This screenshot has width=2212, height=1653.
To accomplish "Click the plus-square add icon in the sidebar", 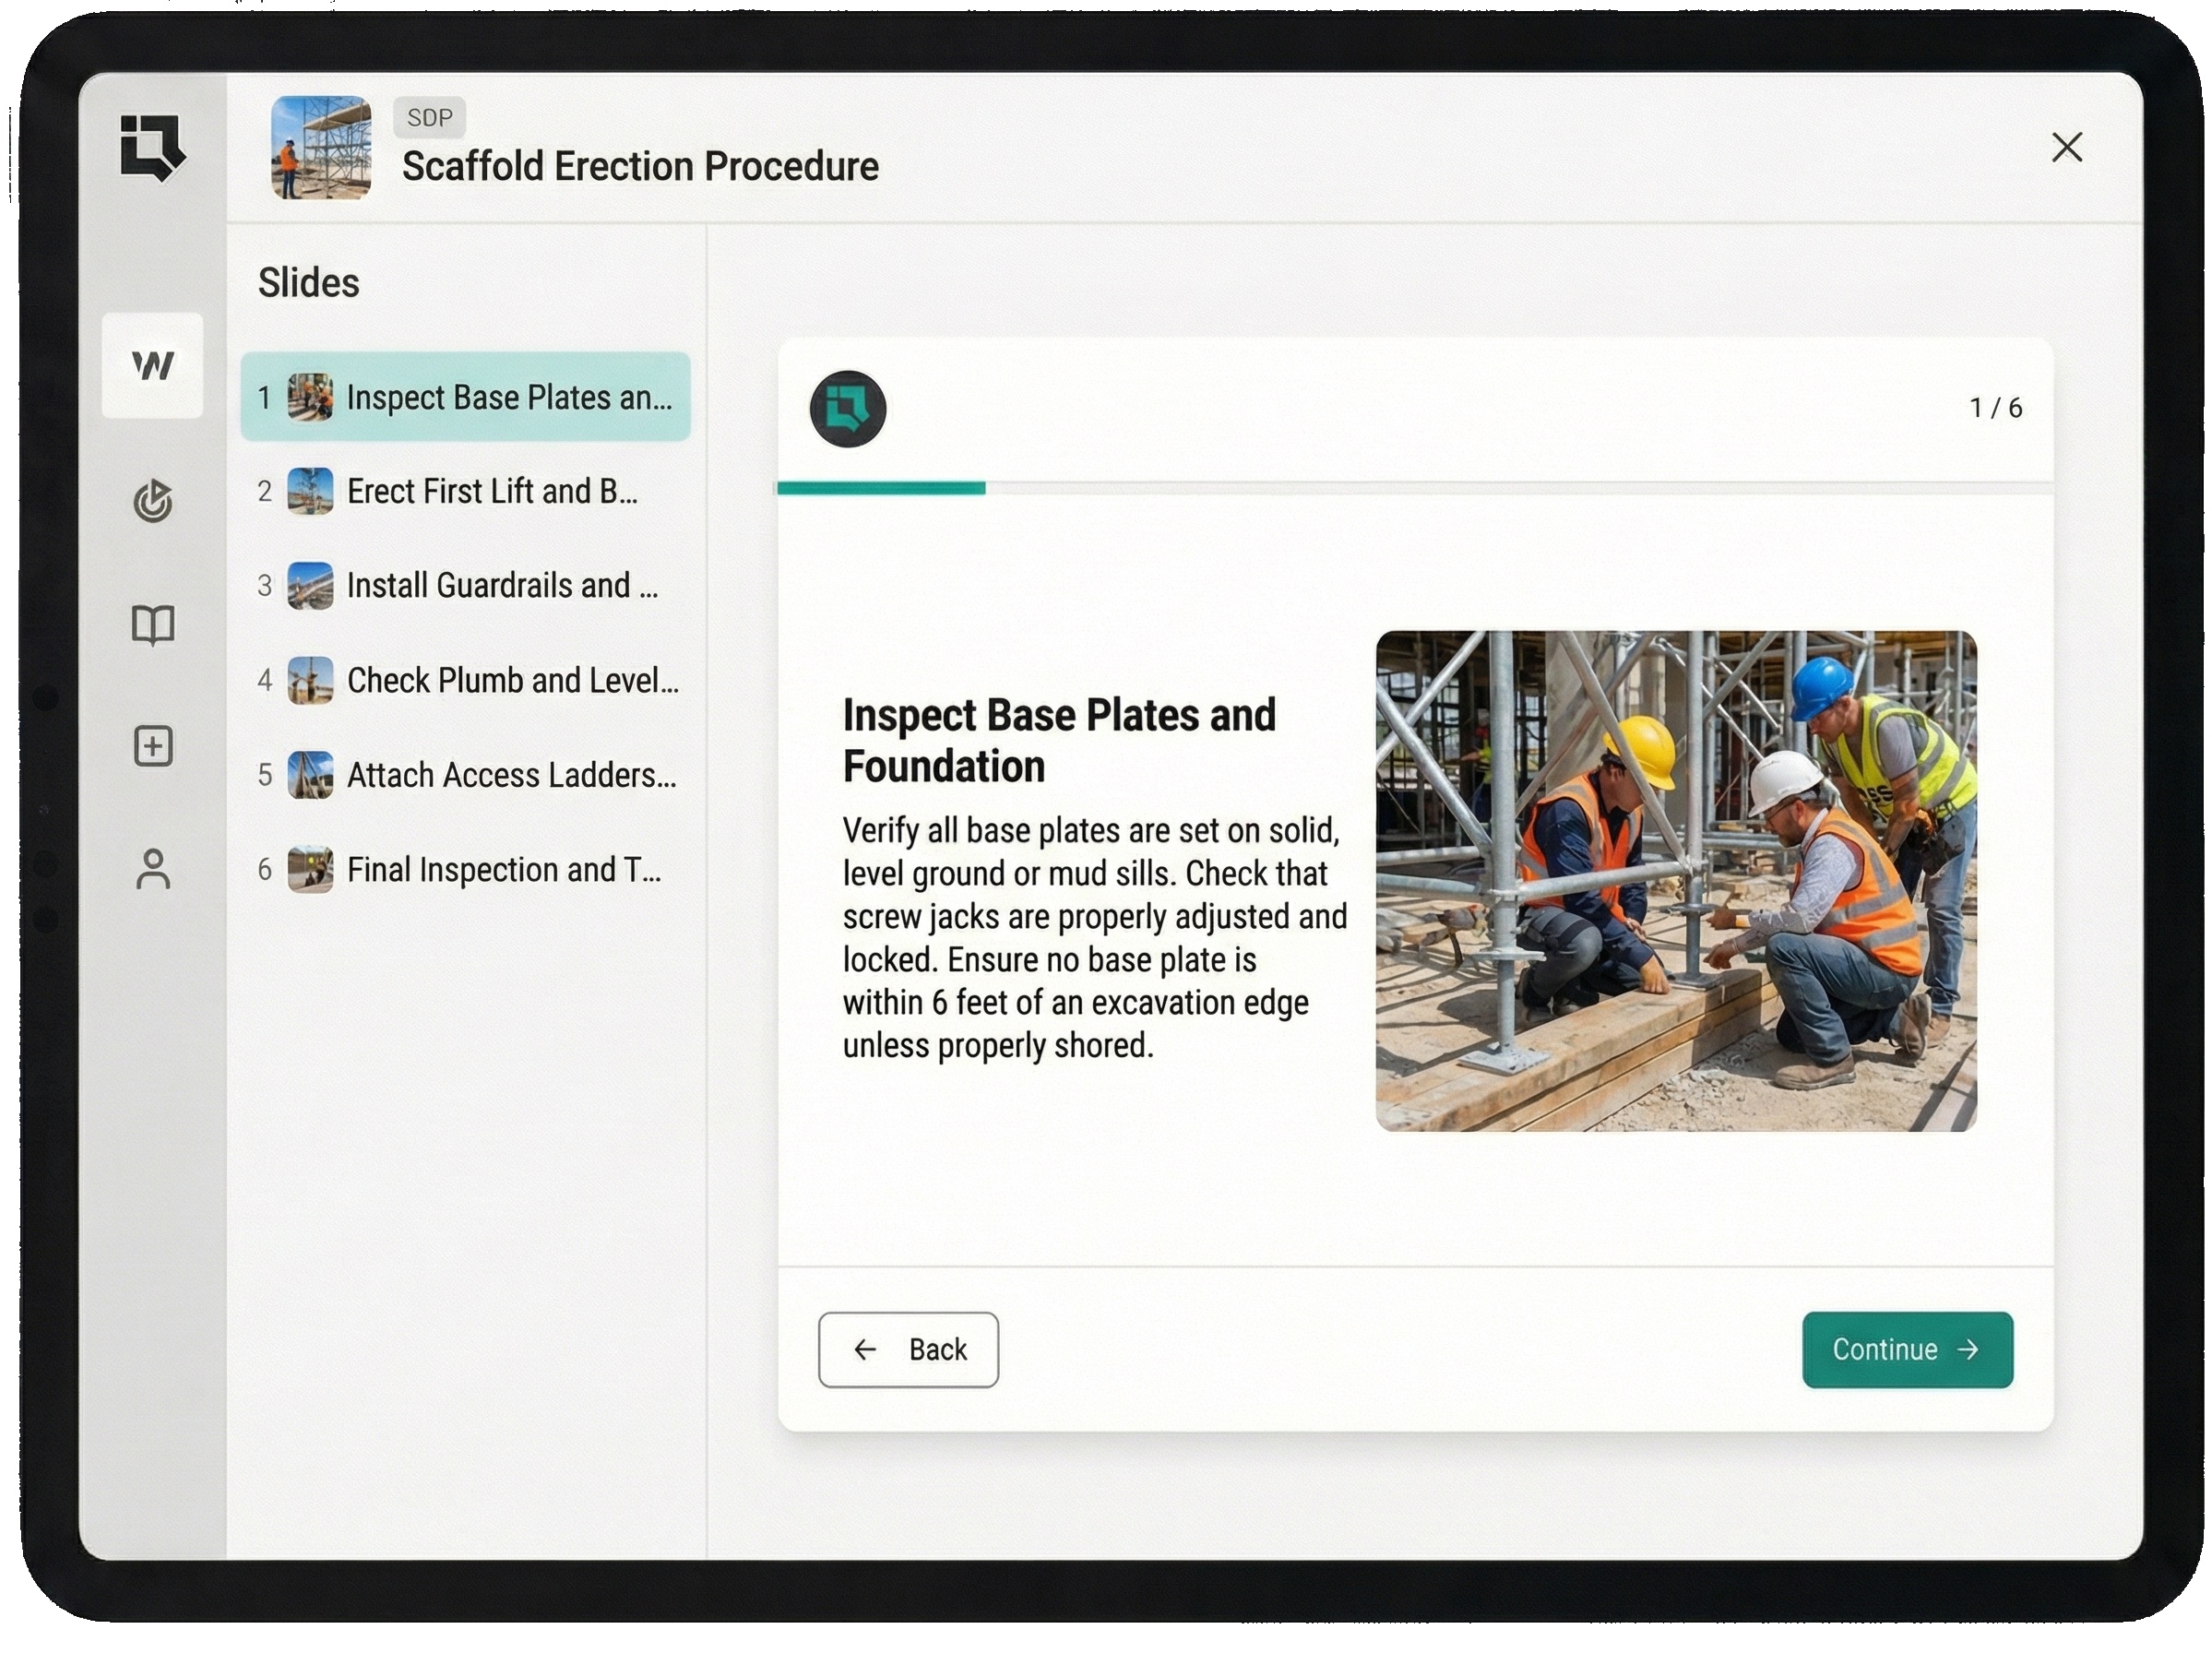I will coord(152,746).
